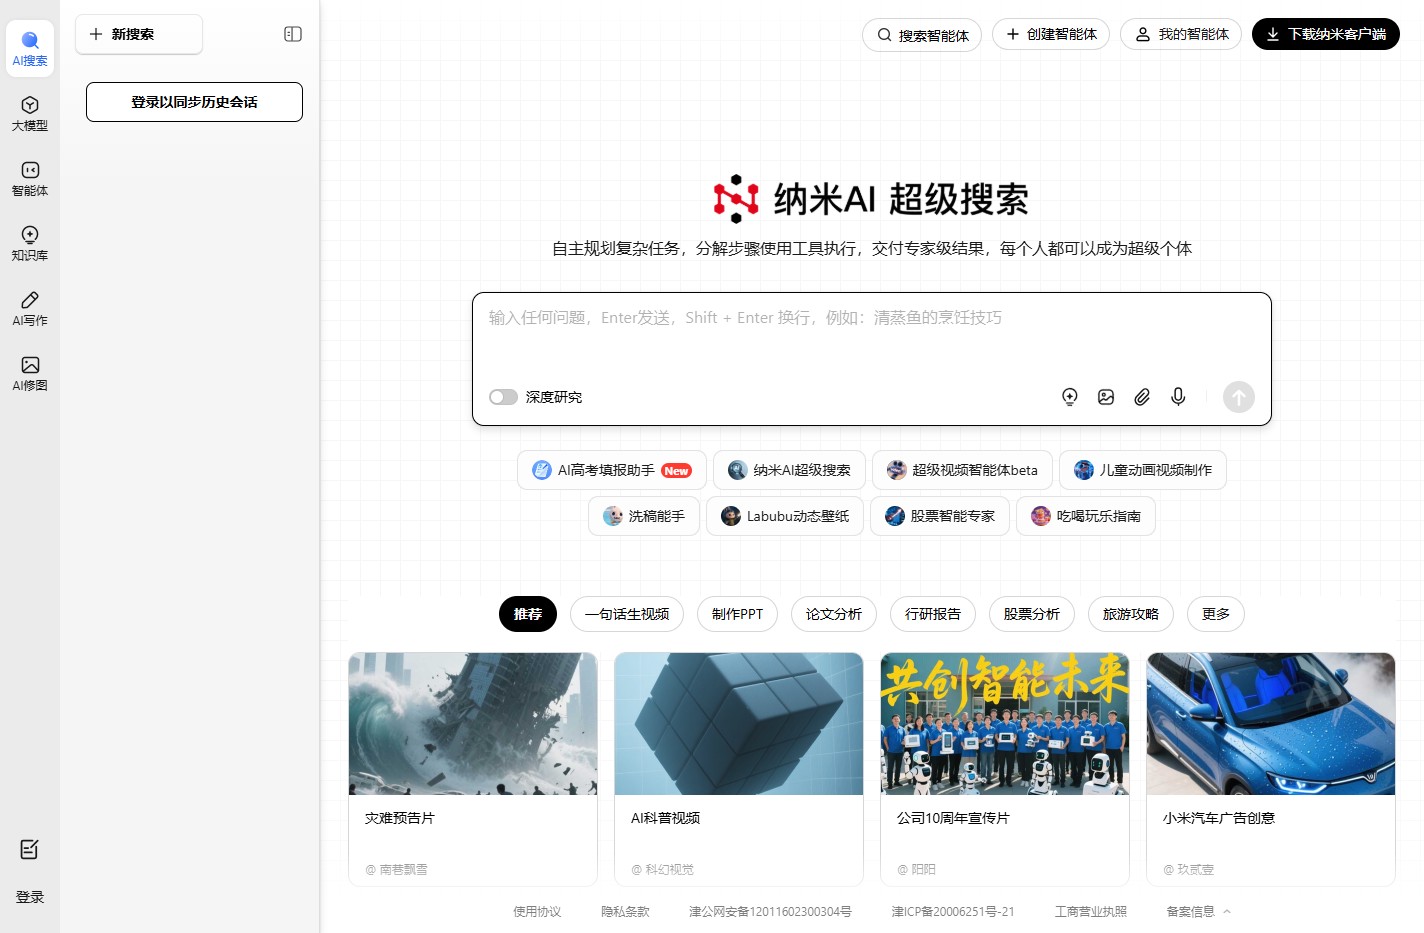
Task: Select the 论文分析 tab
Action: point(834,614)
